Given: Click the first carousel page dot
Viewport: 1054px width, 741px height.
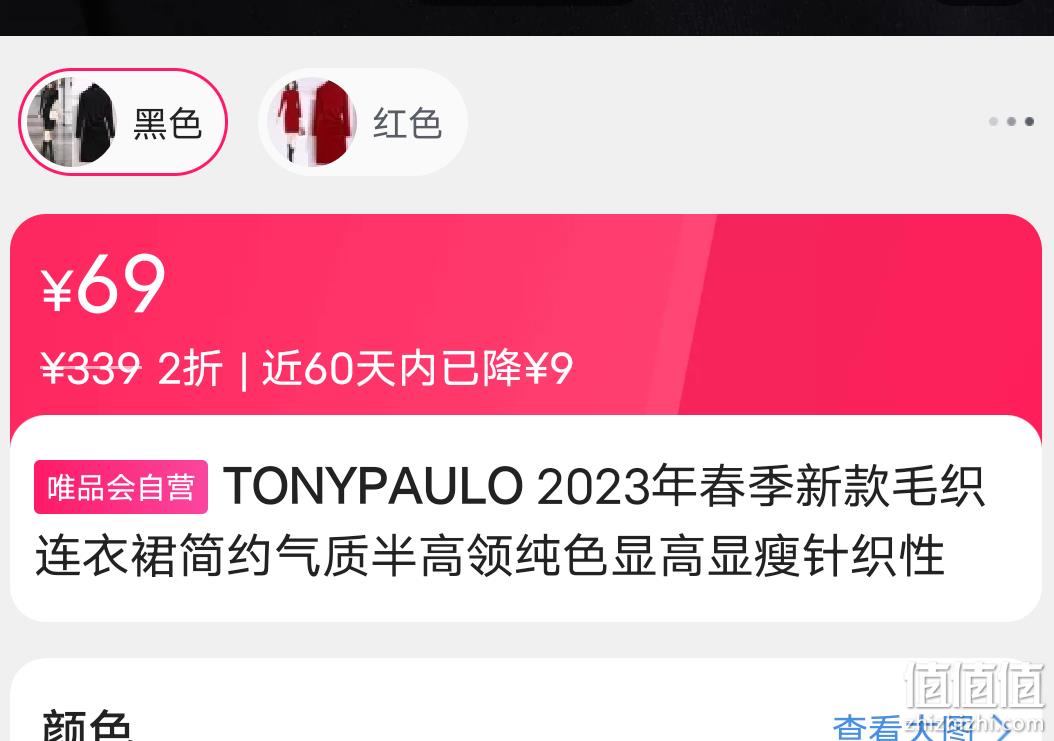Looking at the screenshot, I should pyautogui.click(x=993, y=122).
